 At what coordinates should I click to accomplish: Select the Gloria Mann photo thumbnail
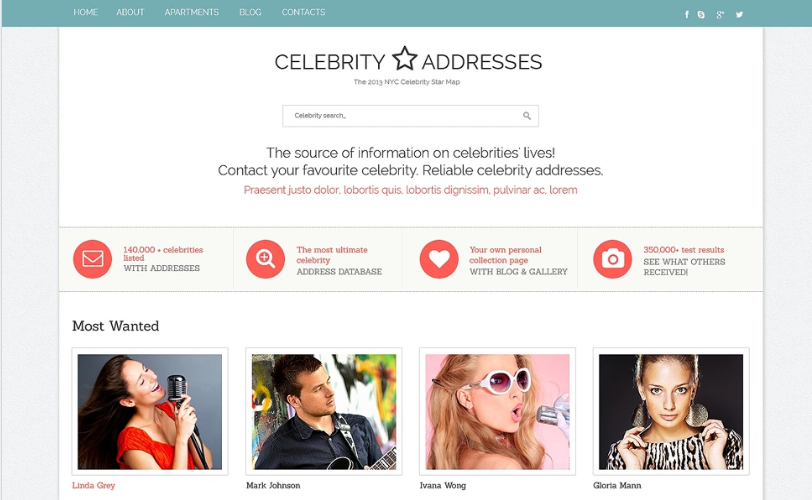[671, 411]
